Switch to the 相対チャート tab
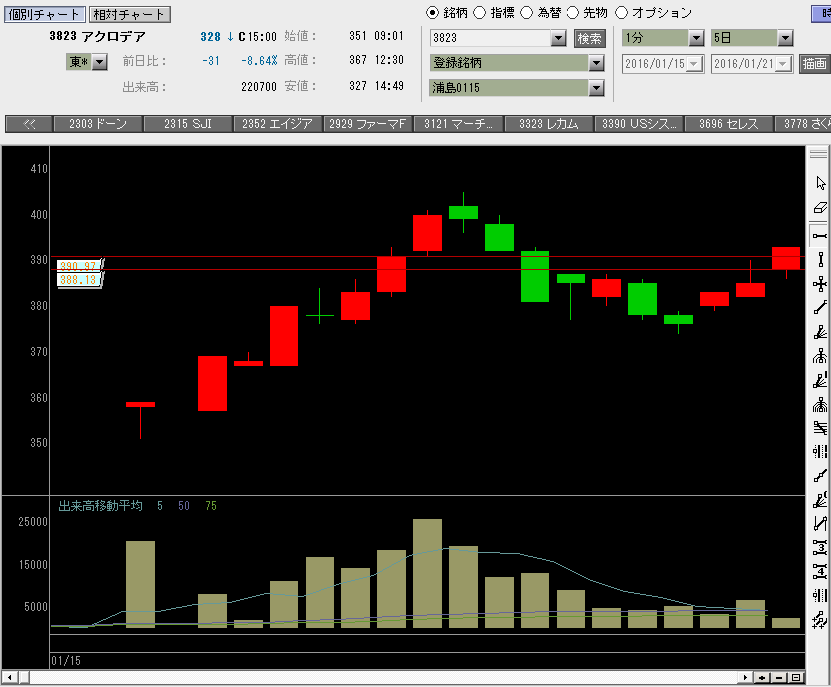This screenshot has width=831, height=687. tap(129, 14)
